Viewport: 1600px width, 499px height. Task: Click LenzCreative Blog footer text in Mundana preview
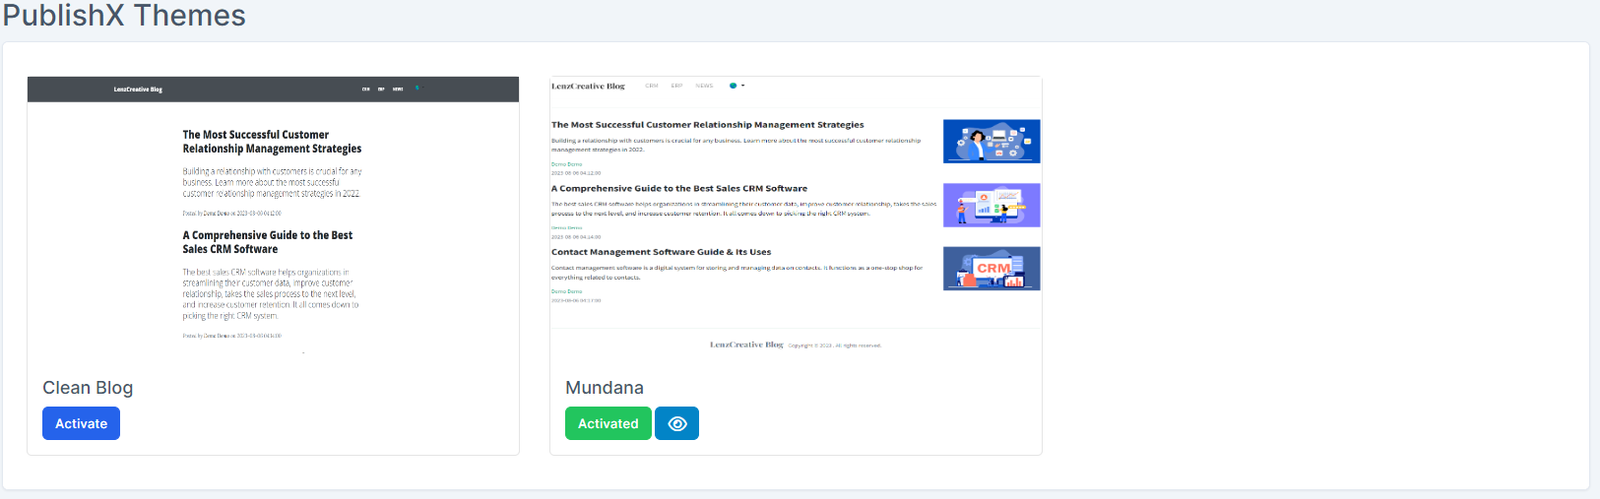click(746, 345)
